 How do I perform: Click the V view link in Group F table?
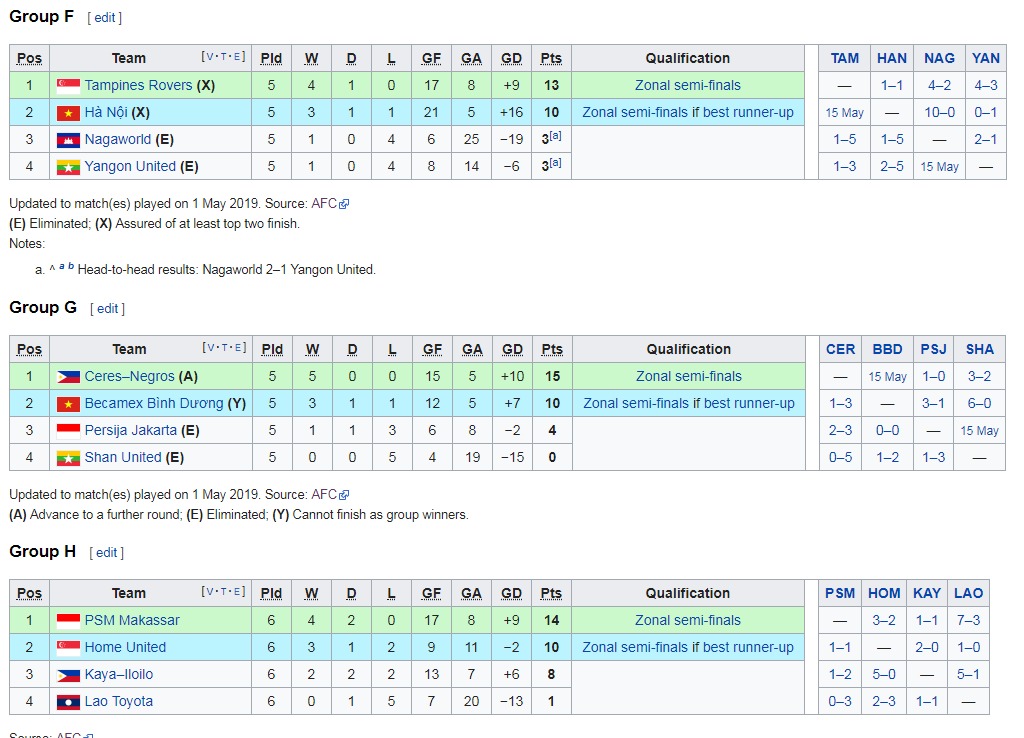click(210, 57)
